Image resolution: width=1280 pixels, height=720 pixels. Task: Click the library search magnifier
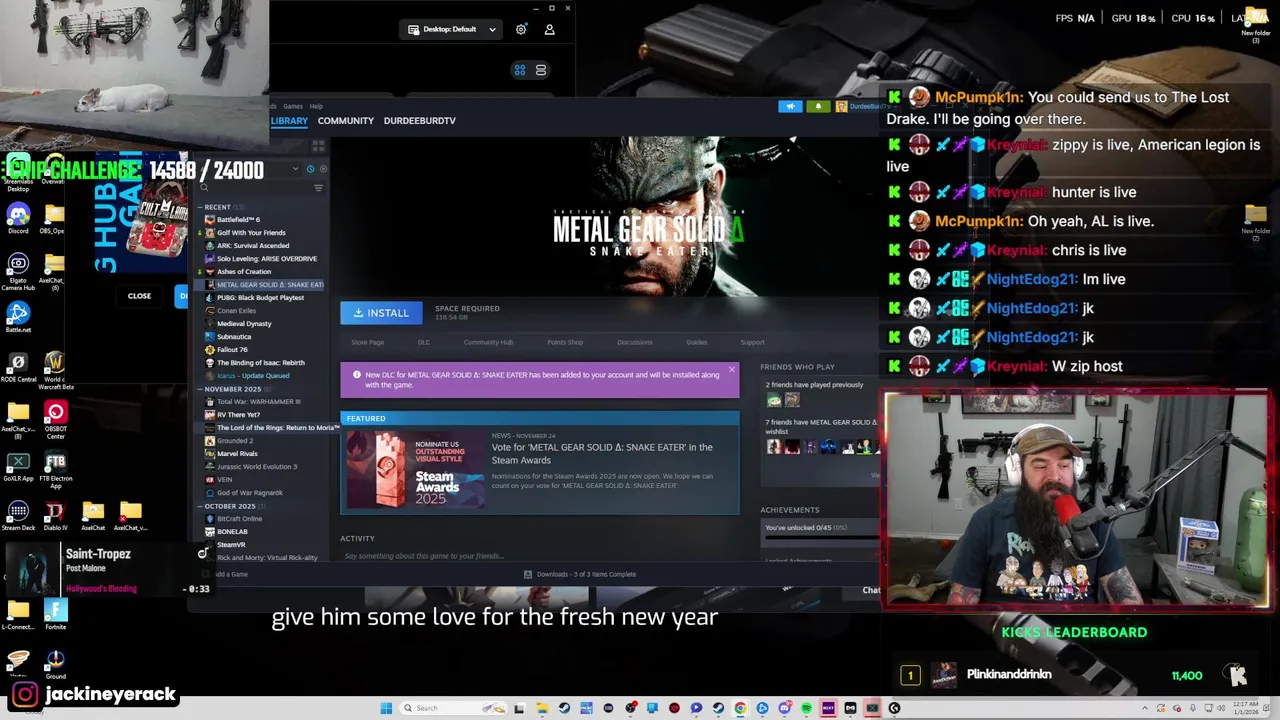(204, 188)
